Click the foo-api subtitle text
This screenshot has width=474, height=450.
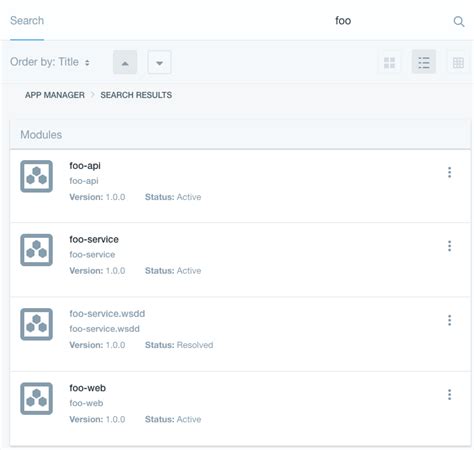[x=84, y=181]
